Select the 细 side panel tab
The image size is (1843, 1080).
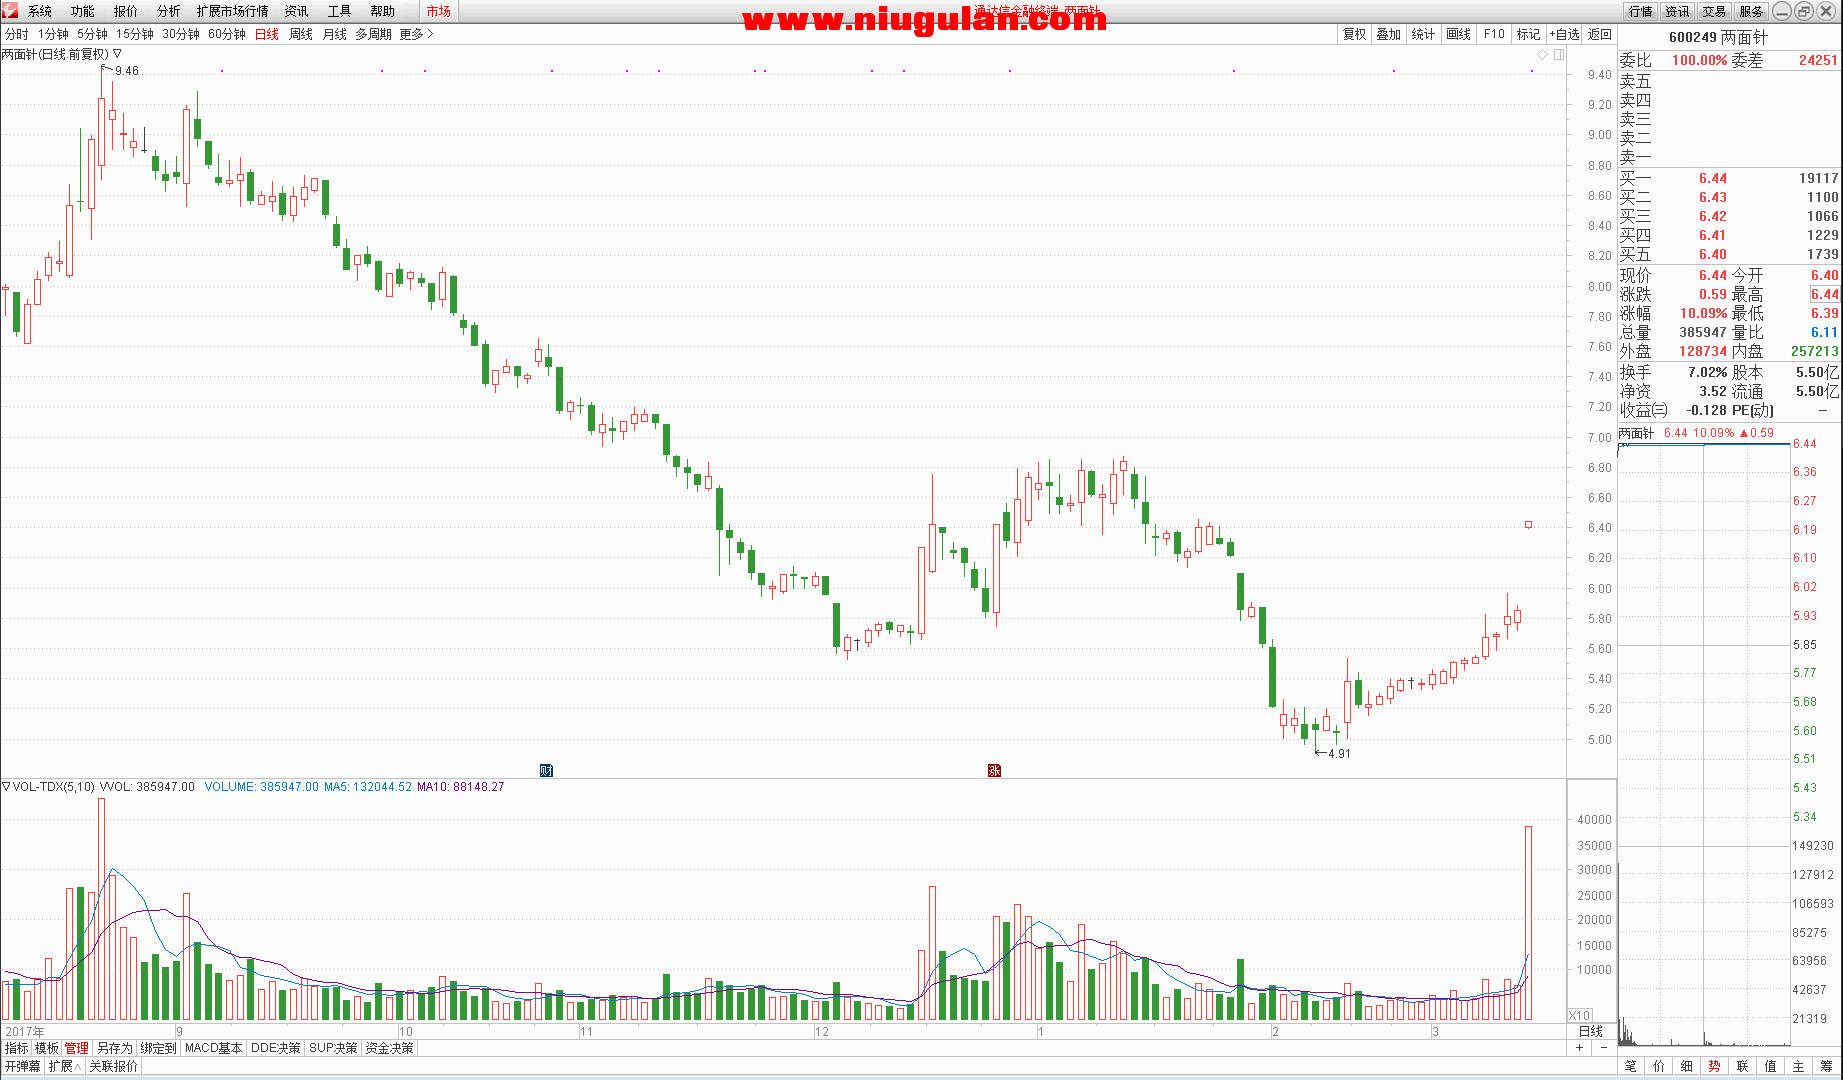point(1687,1066)
